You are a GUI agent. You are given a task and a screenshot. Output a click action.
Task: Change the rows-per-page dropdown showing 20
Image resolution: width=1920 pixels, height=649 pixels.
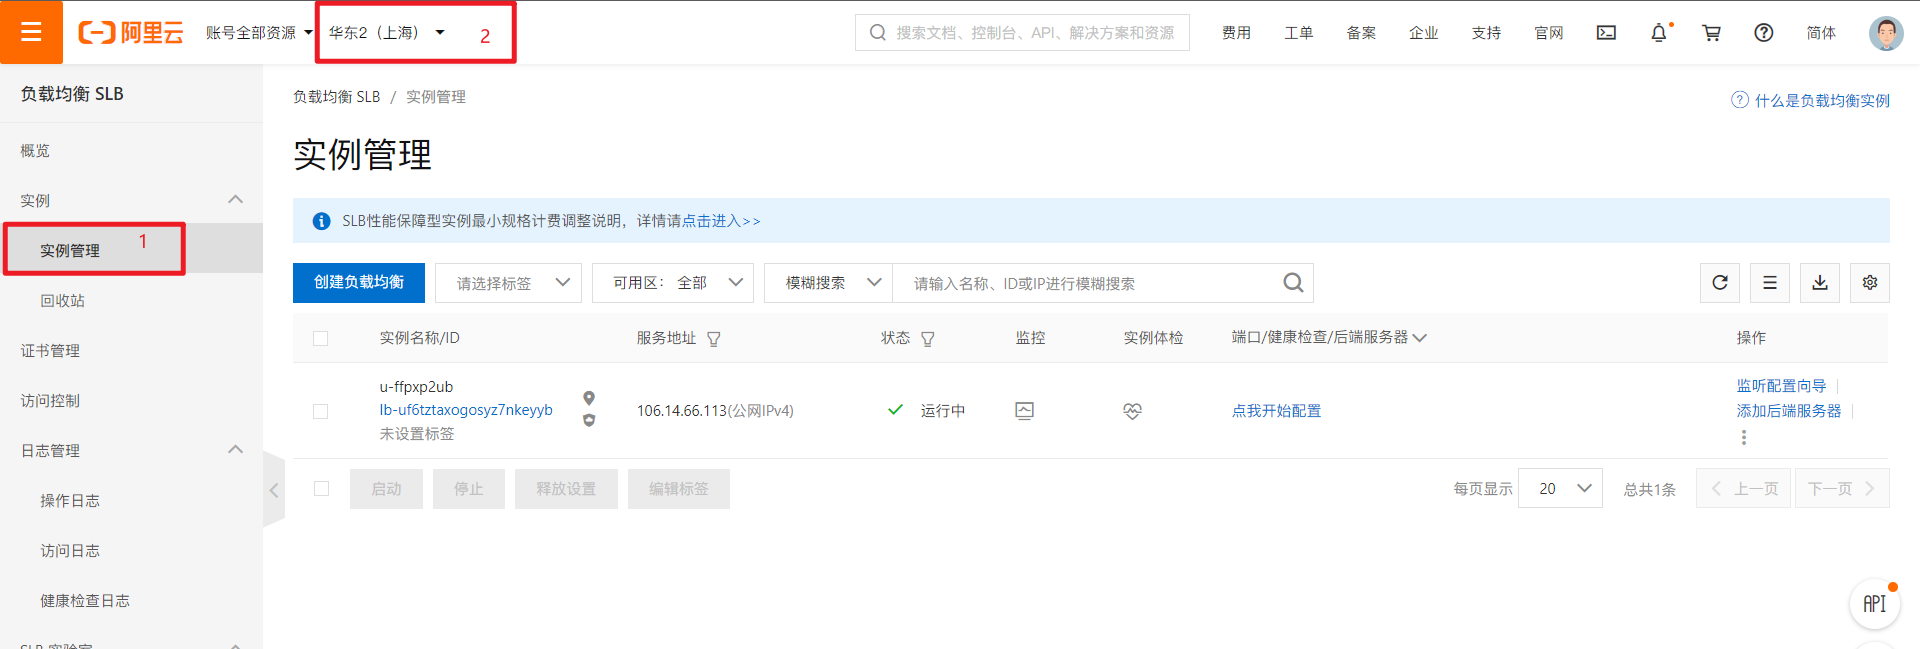coord(1560,489)
